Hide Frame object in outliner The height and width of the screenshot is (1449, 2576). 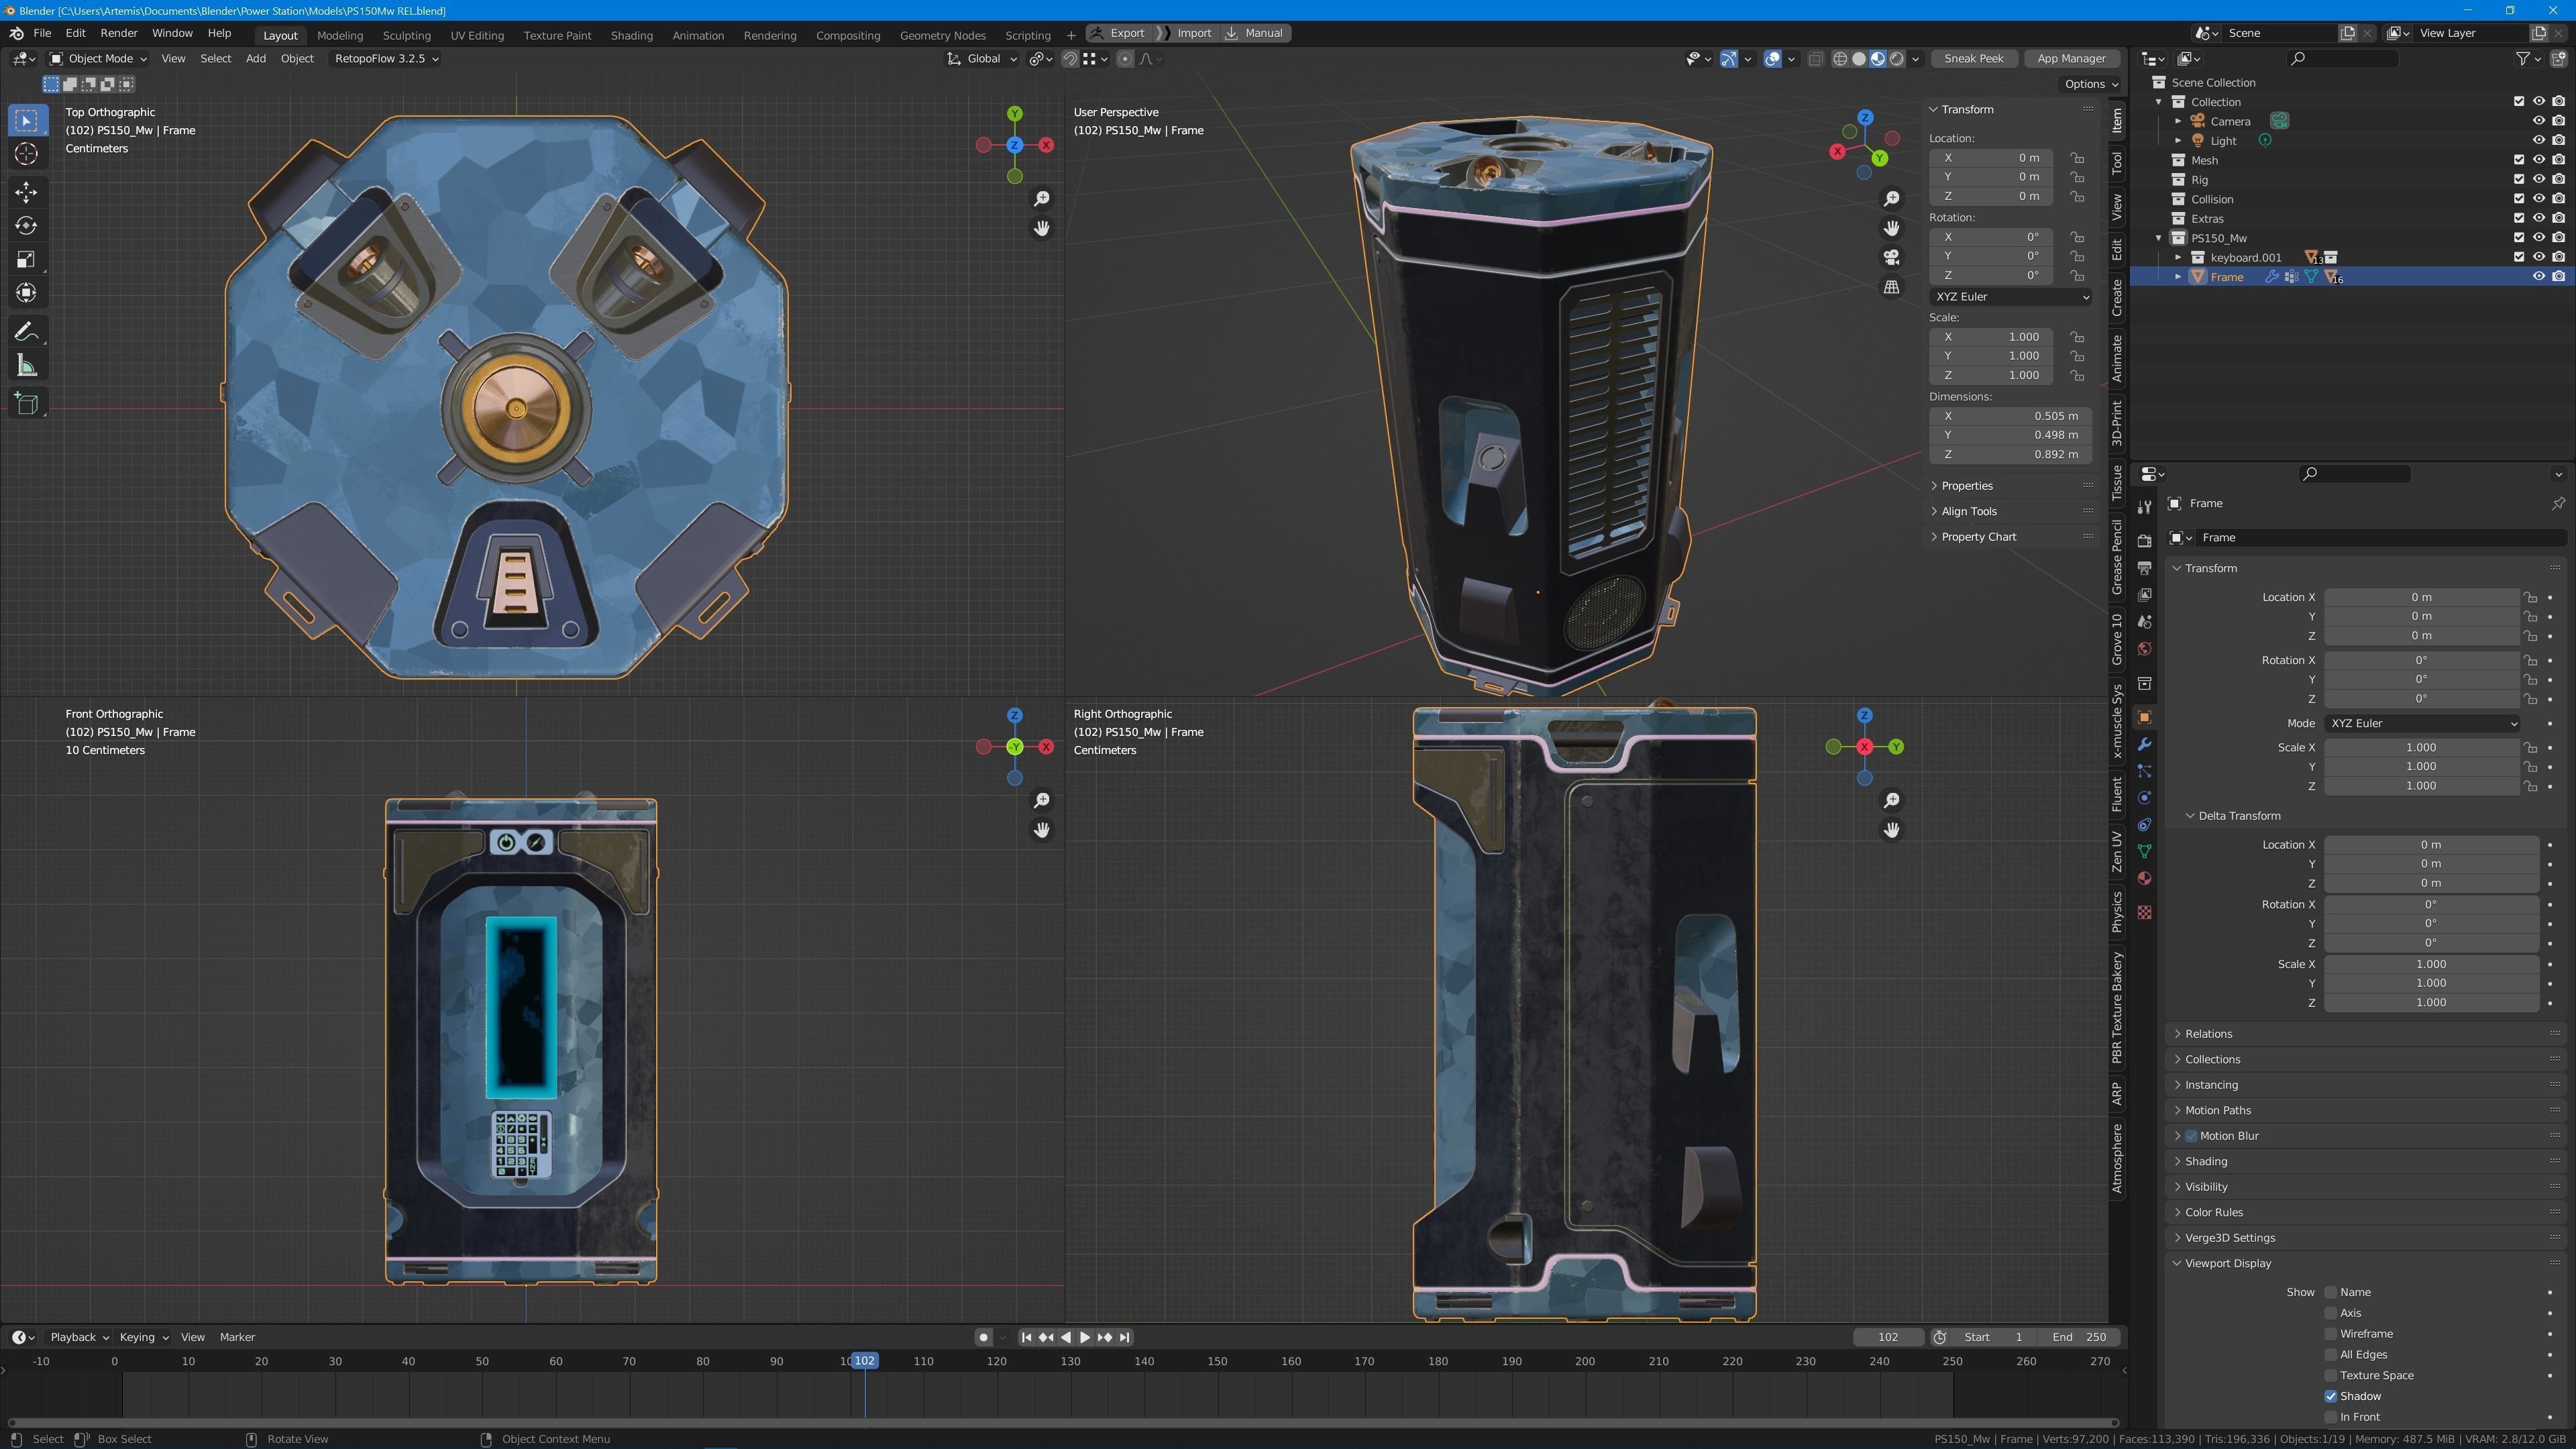[x=2538, y=277]
